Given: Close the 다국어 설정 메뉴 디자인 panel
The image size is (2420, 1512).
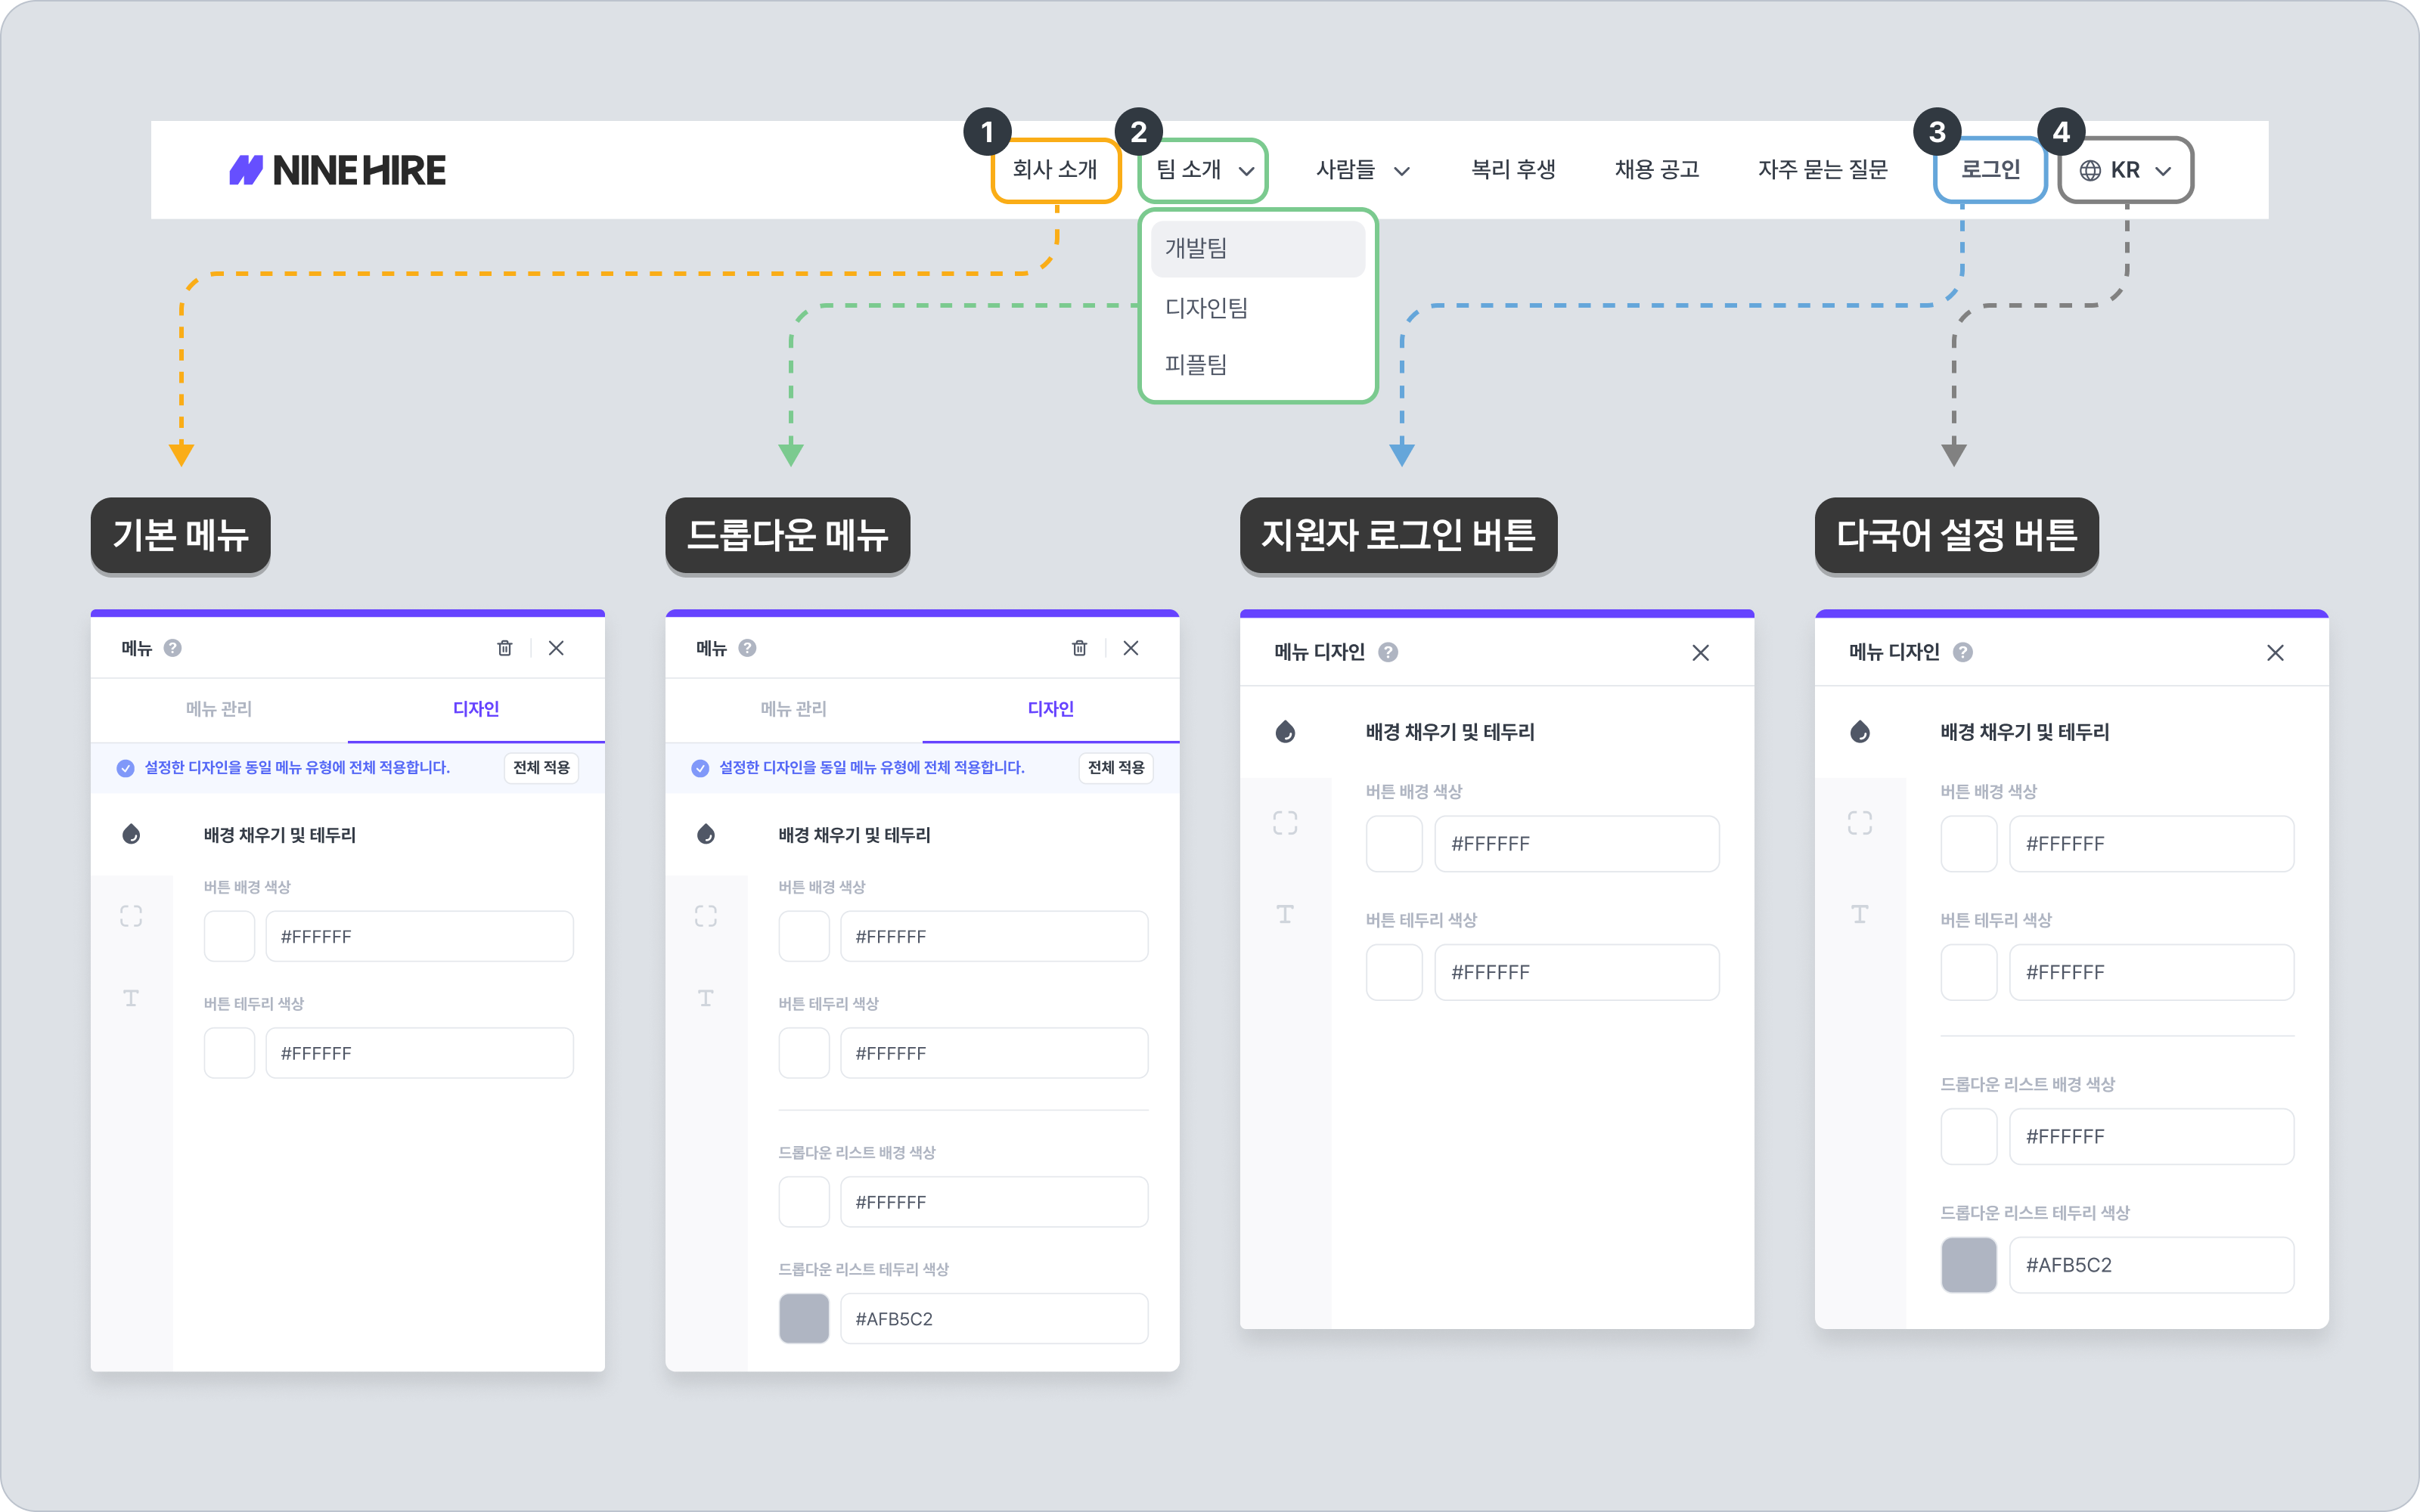Looking at the screenshot, I should (x=2275, y=652).
